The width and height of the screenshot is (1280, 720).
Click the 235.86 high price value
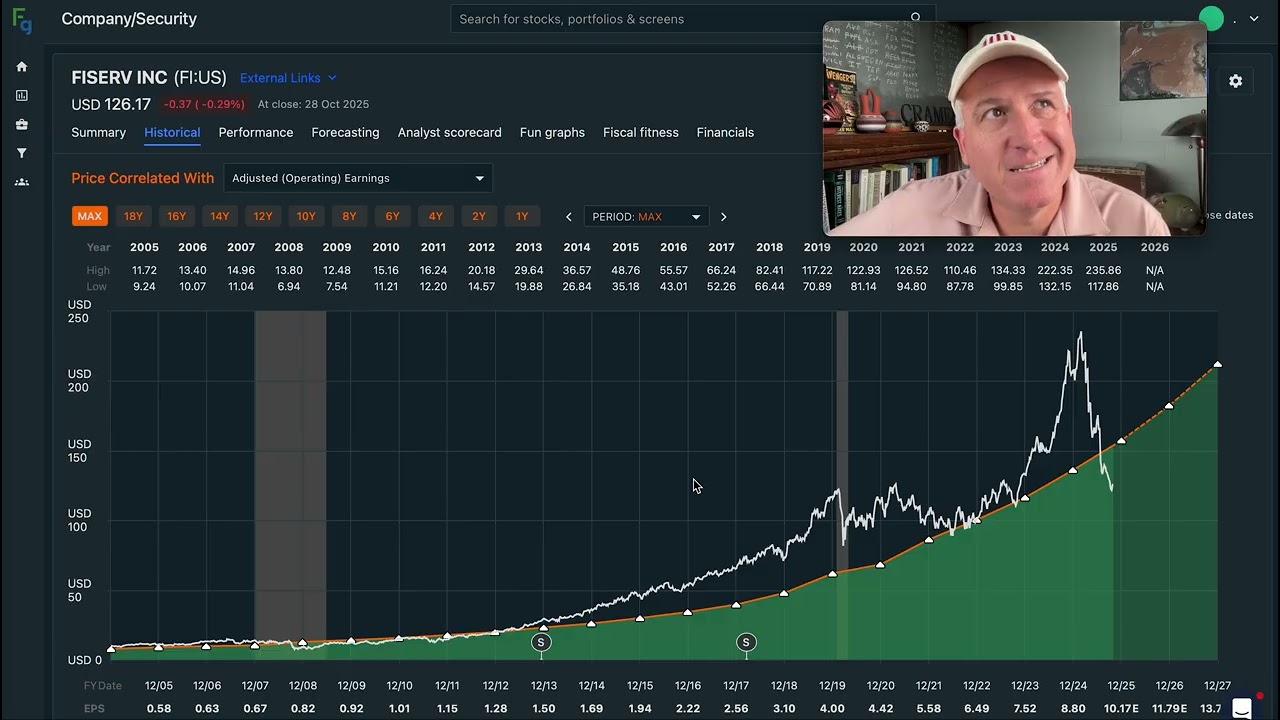click(x=1103, y=270)
